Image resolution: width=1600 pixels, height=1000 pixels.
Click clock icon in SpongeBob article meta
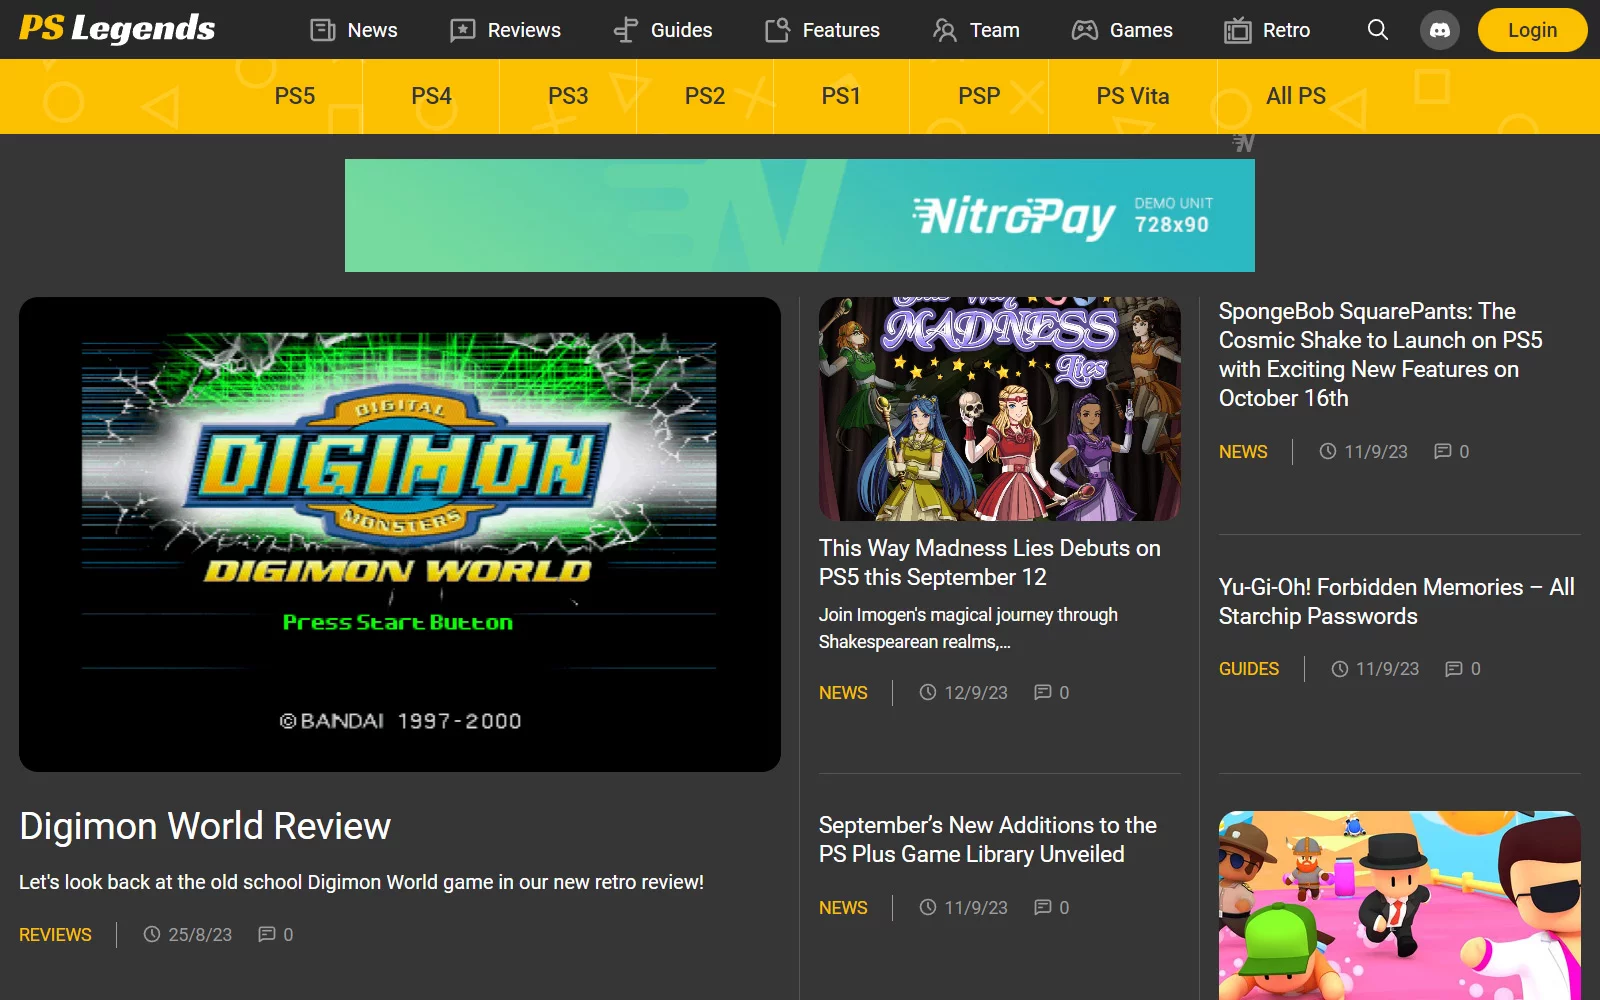pyautogui.click(x=1328, y=451)
